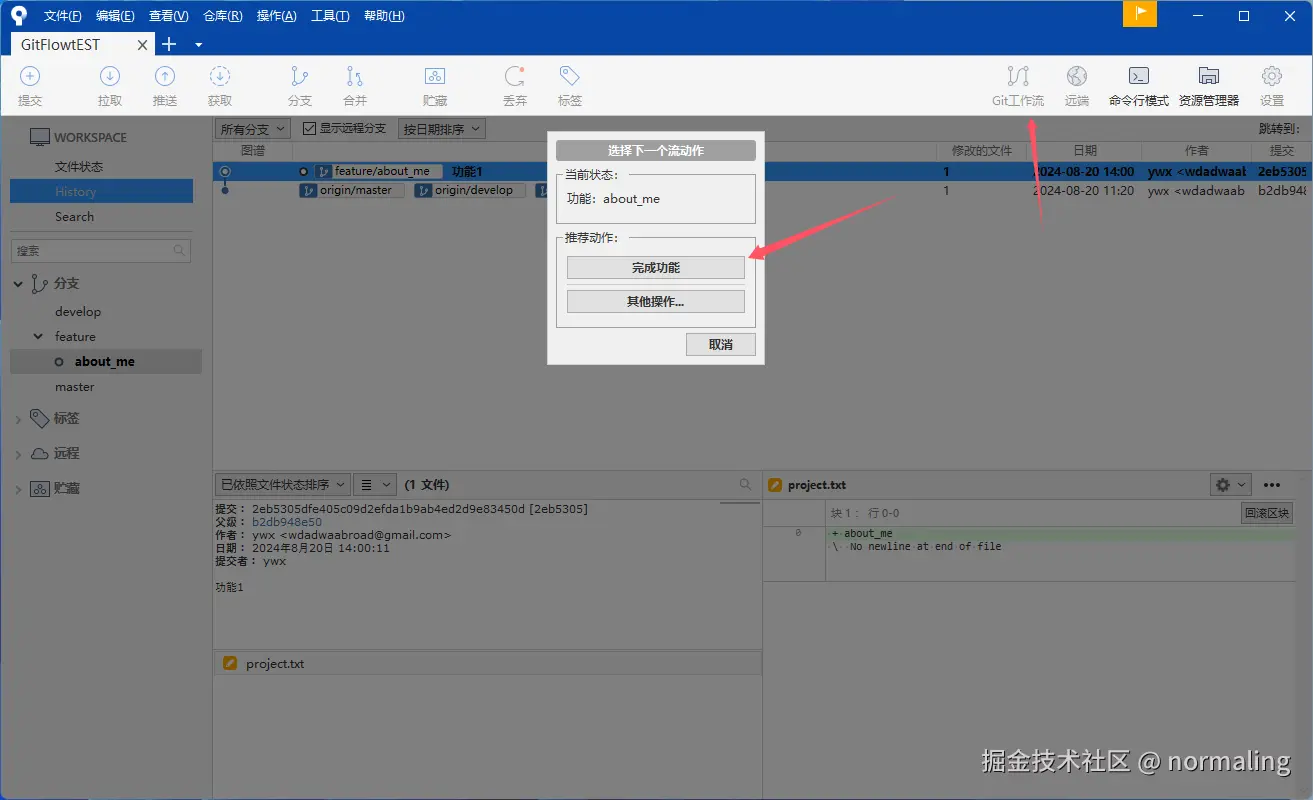Viewport: 1313px width, 800px height.
Task: Expand the 标签 section
Action: coord(18,419)
